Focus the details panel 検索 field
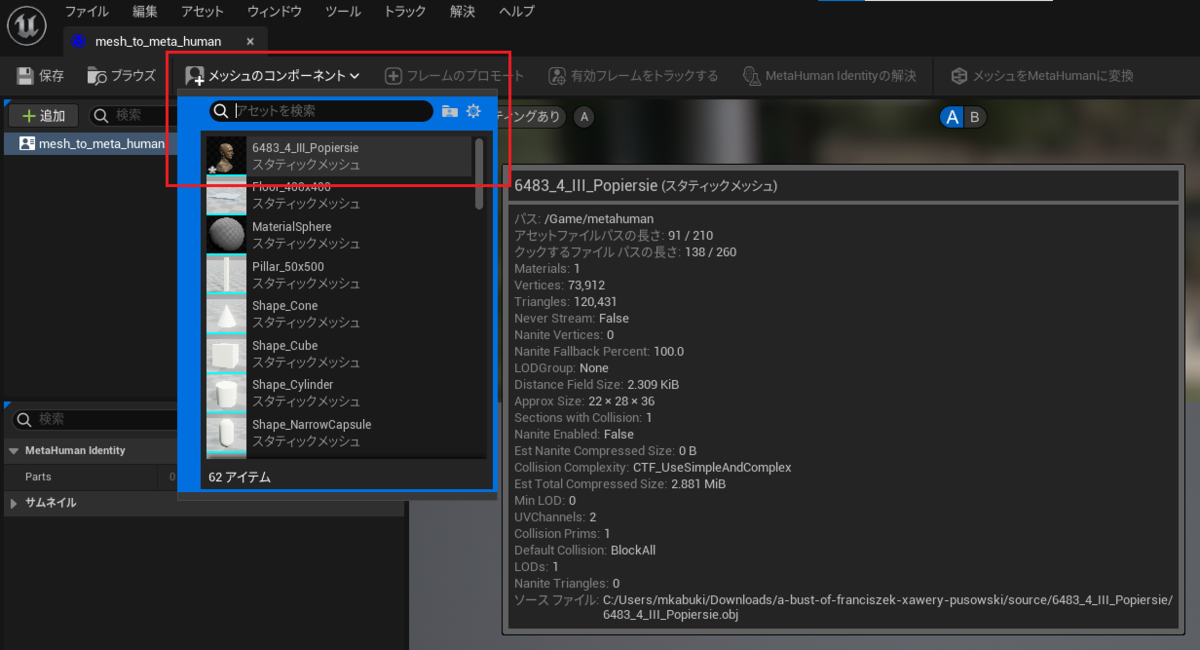The image size is (1200, 650). click(97, 419)
